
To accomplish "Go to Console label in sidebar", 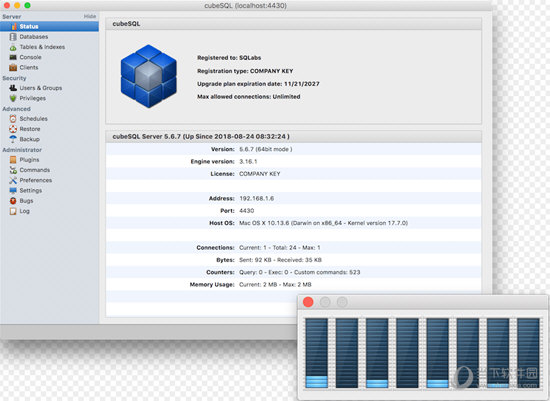I will pos(31,57).
